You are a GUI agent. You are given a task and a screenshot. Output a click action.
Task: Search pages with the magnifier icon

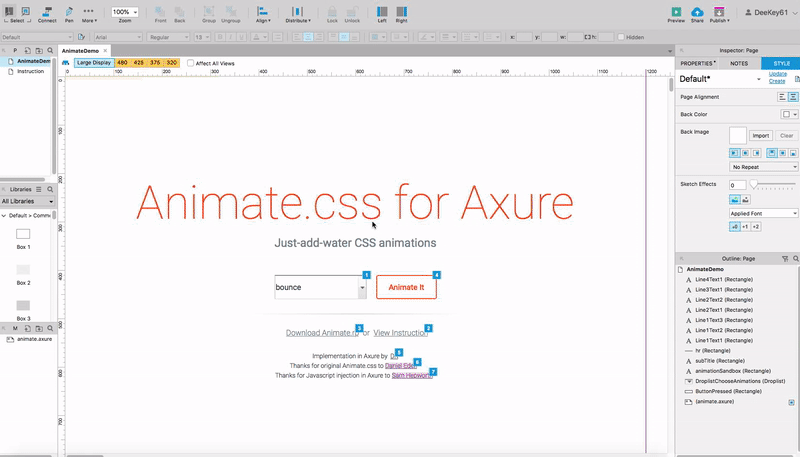(50, 50)
